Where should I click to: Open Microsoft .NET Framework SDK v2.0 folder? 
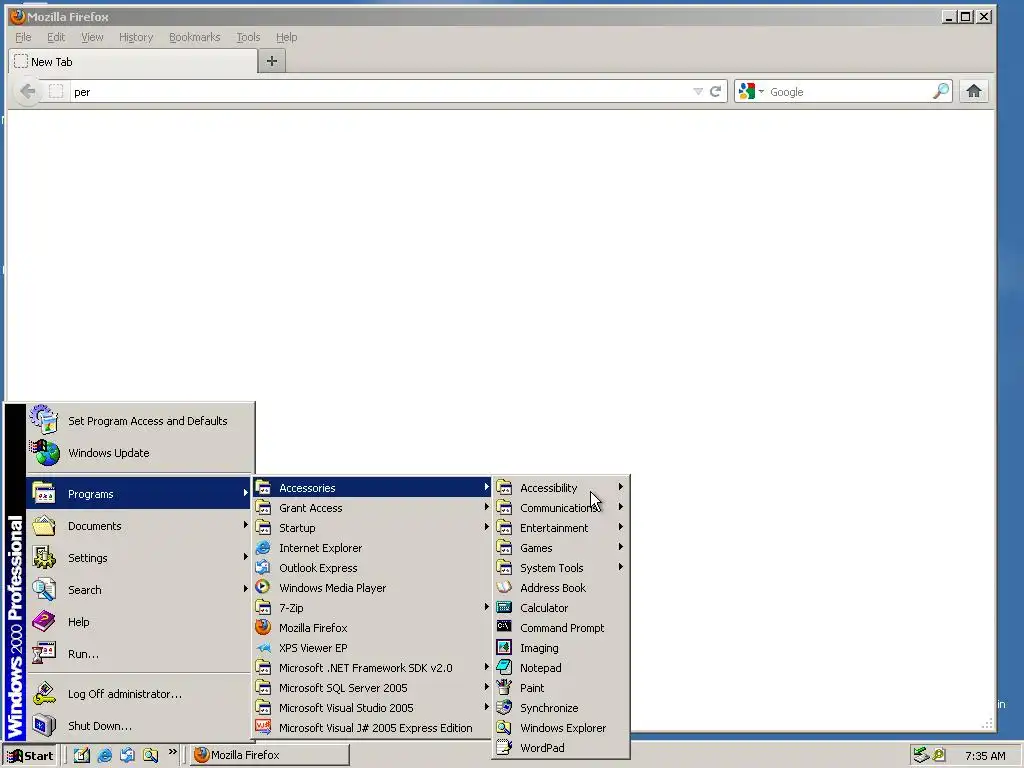coord(372,668)
